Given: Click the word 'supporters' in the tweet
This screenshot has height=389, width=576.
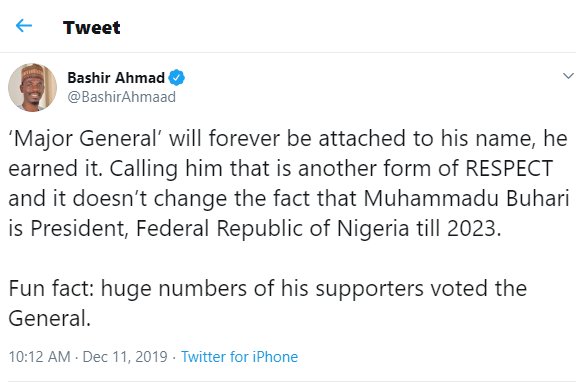Looking at the screenshot, I should tap(370, 289).
